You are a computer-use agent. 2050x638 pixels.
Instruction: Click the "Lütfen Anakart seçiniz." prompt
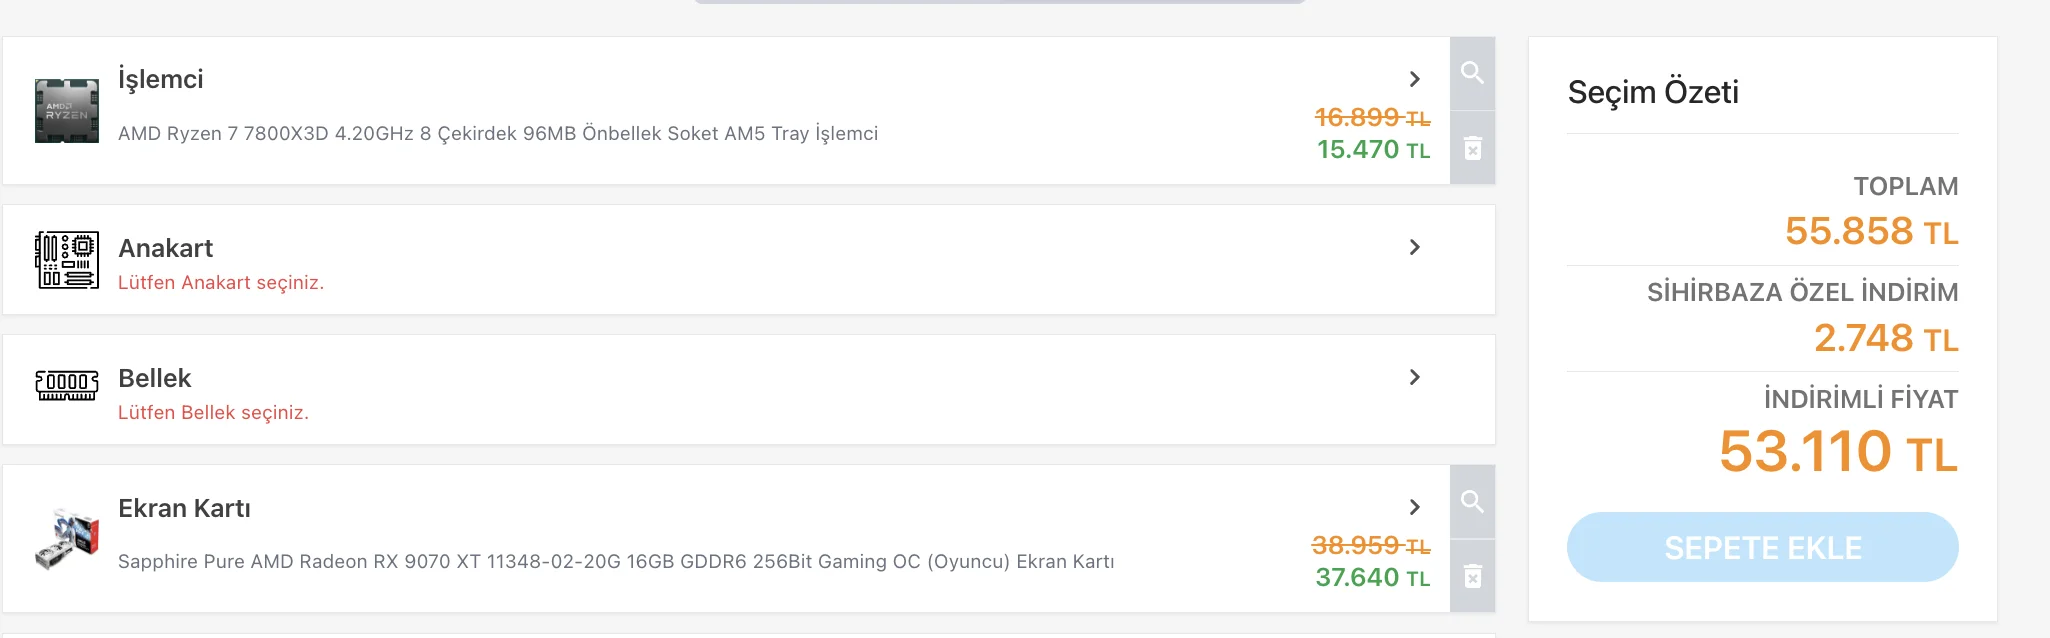[221, 283]
